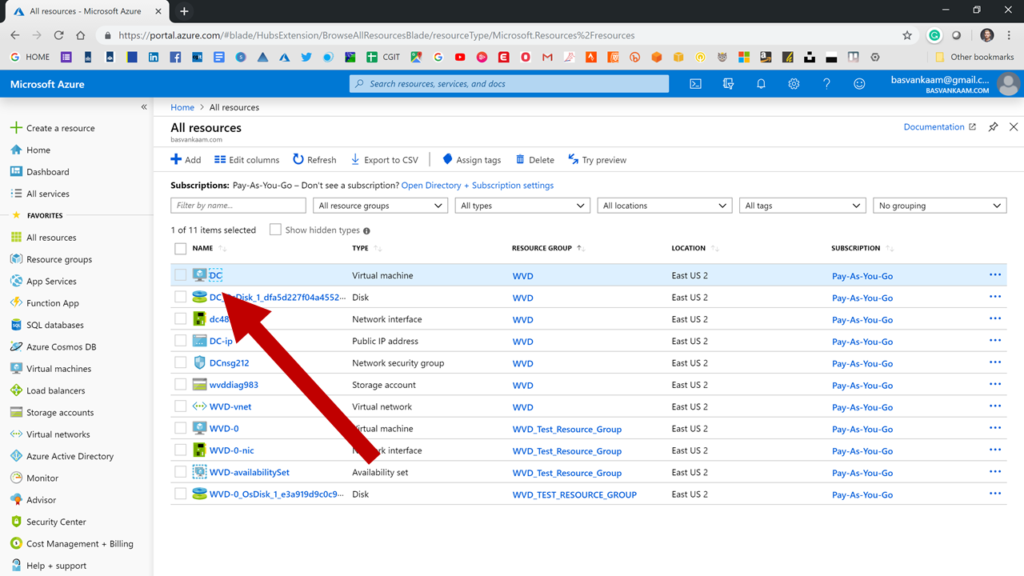Open a new browser tab
Viewport: 1024px width, 576px height.
point(184,11)
